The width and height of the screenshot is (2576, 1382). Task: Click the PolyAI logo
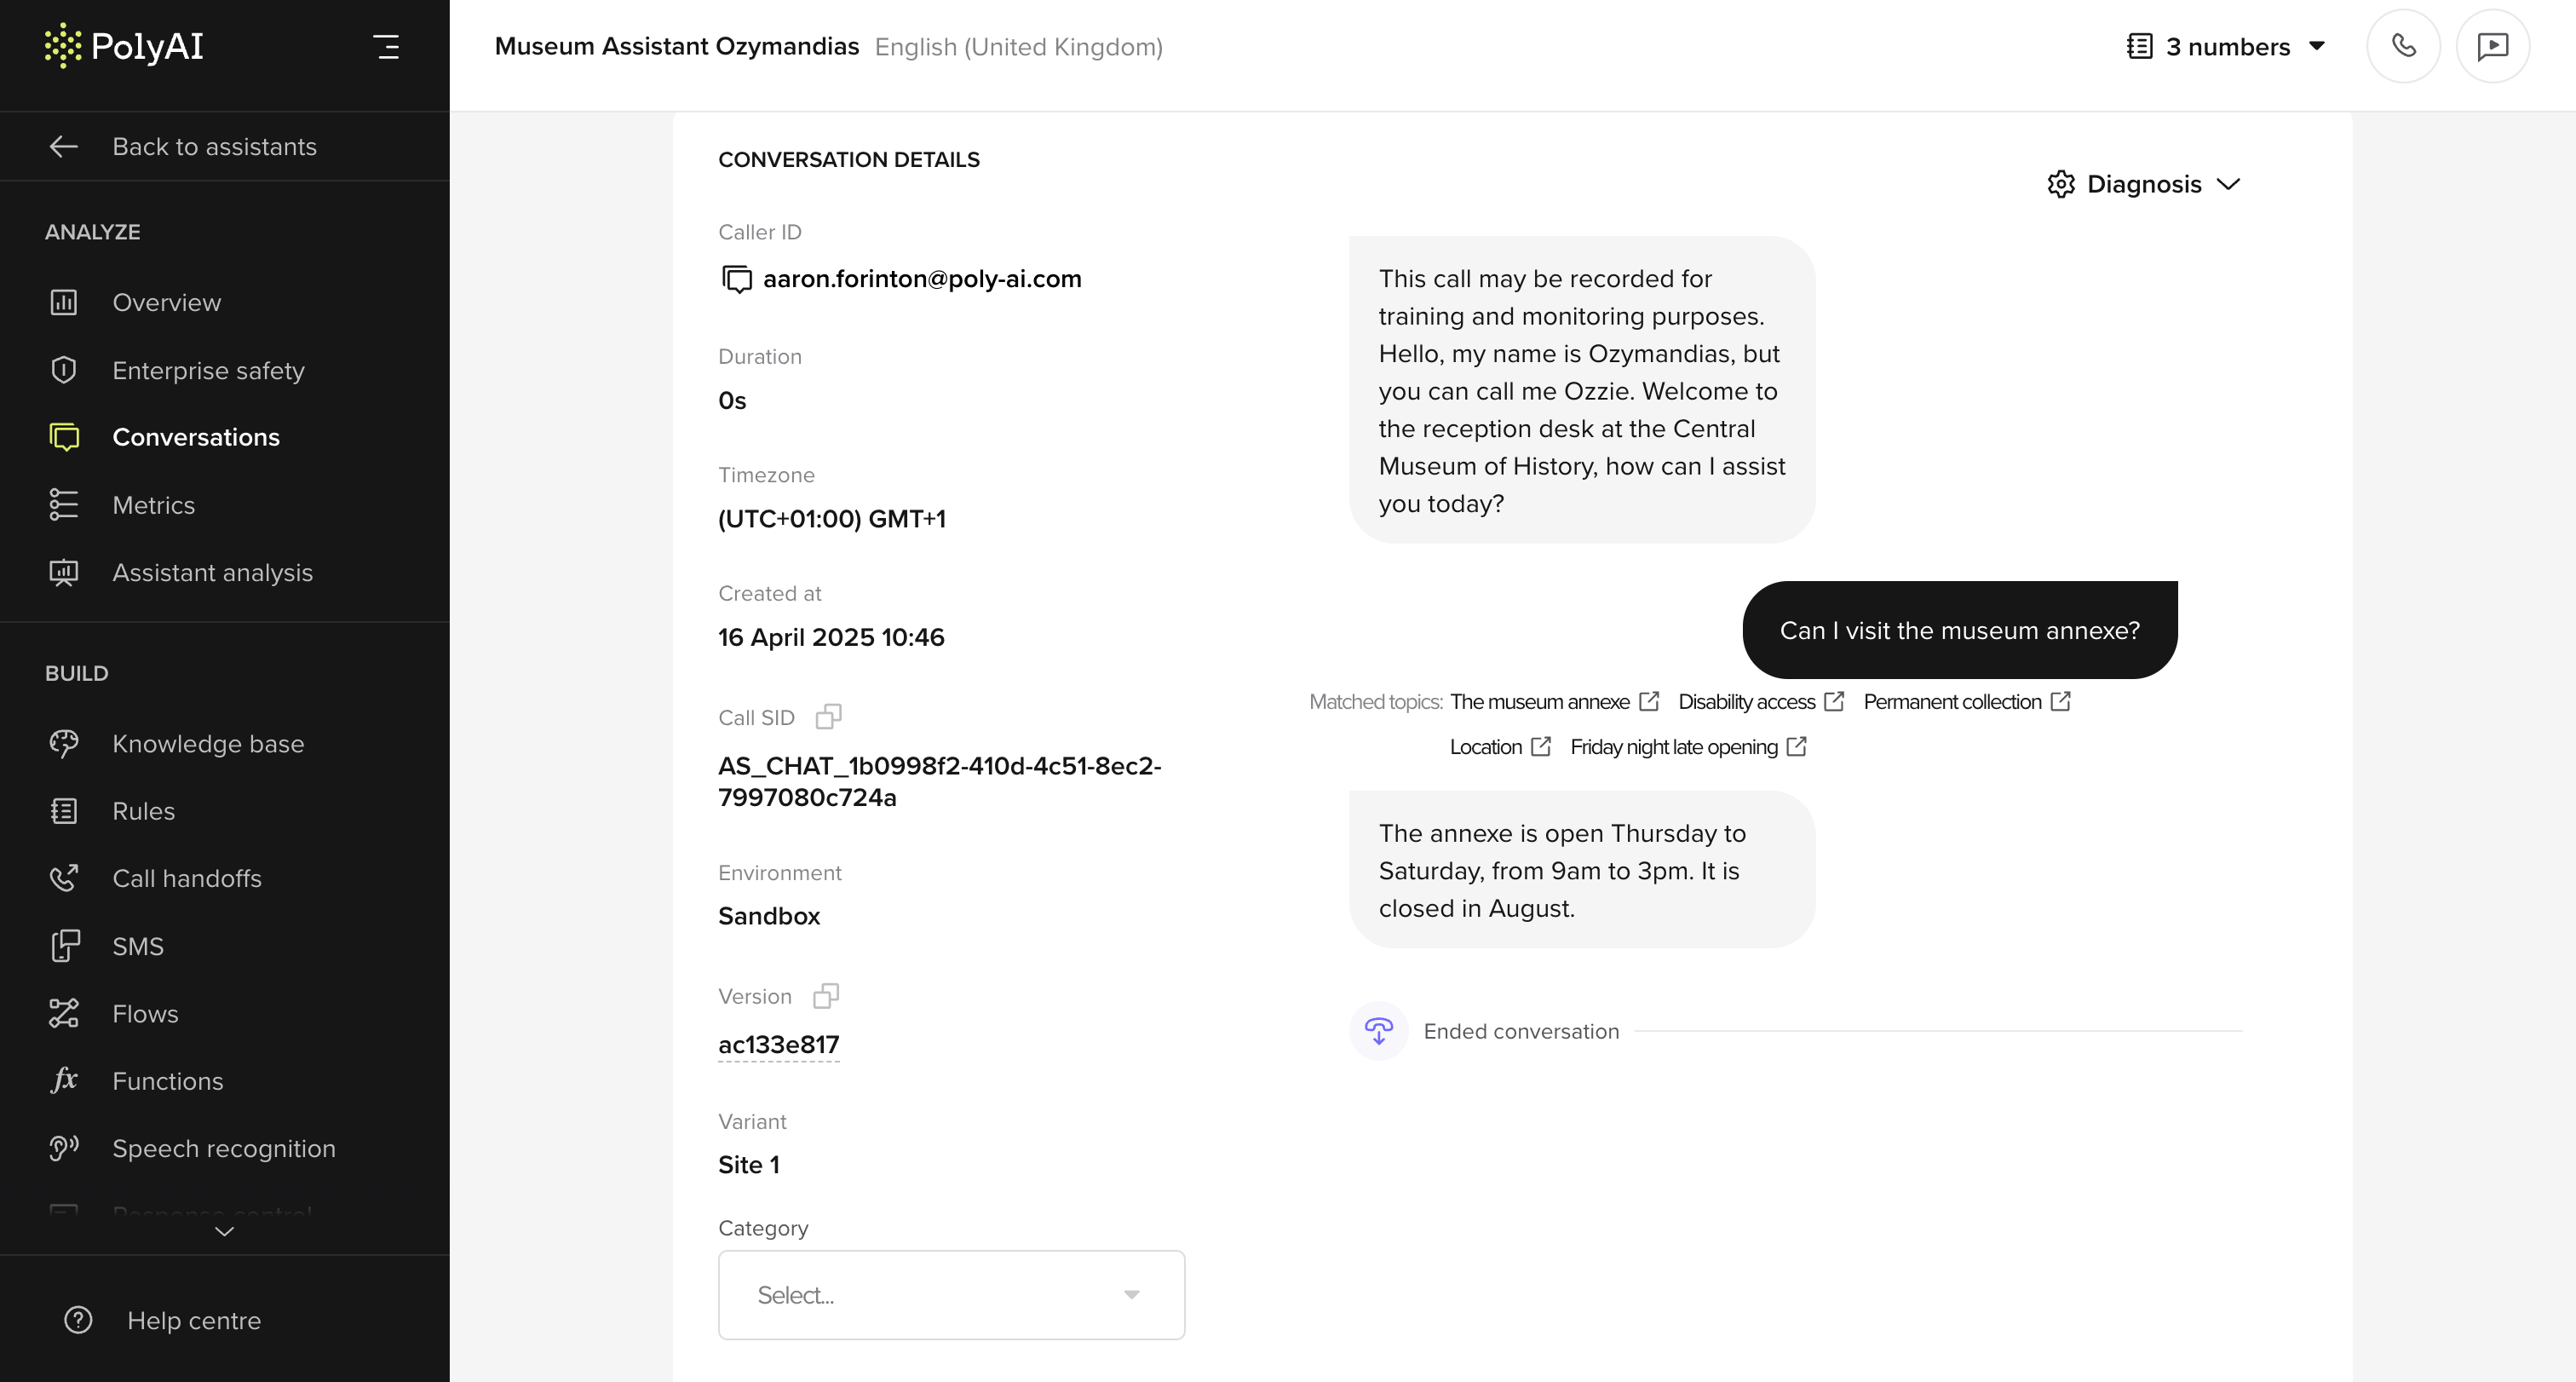pos(124,46)
